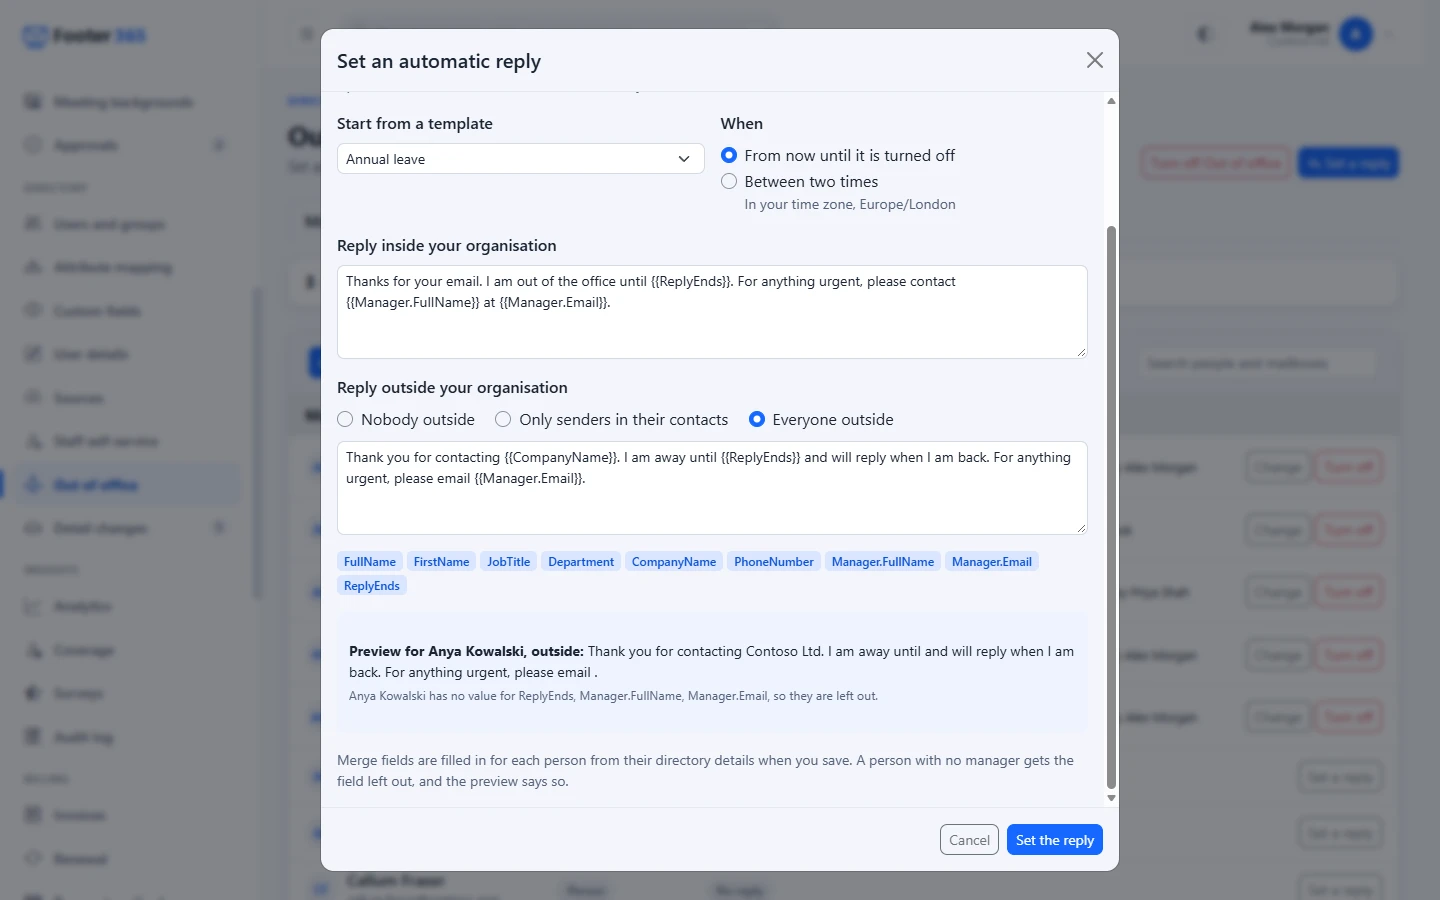
Task: Insert the ReplyEnds merge field
Action: tap(372, 586)
